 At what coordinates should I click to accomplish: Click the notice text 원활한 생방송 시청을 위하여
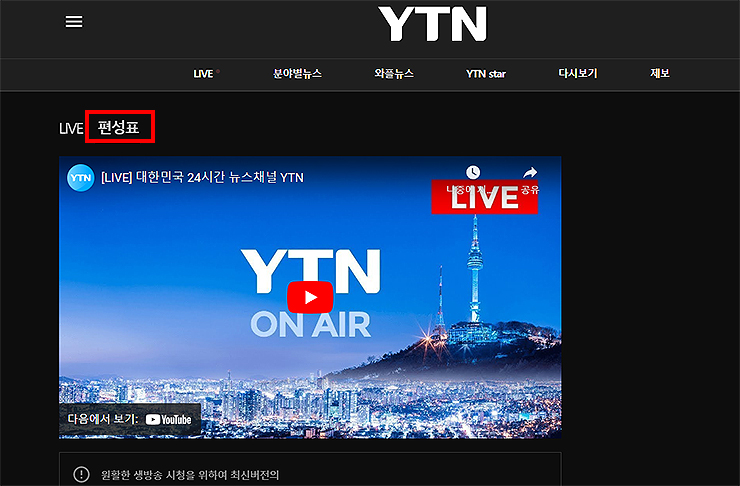[190, 475]
